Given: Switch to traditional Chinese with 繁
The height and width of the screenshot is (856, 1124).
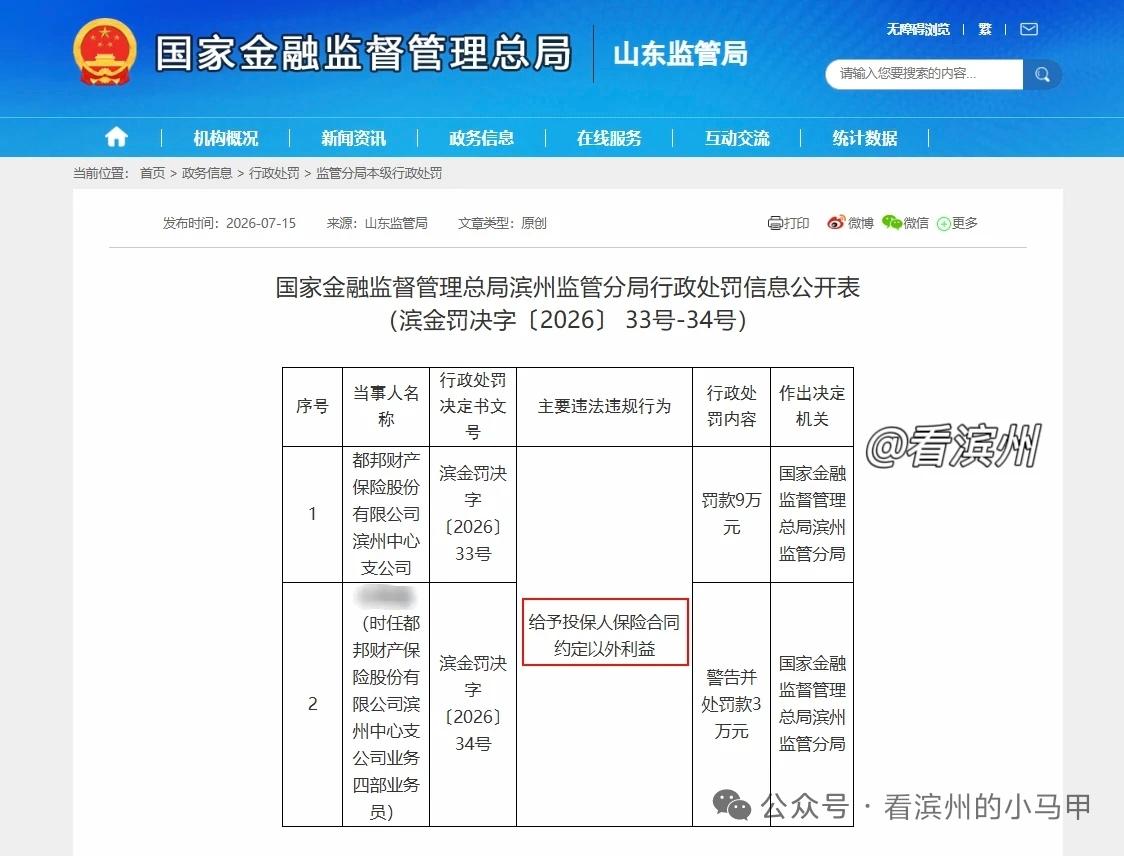Looking at the screenshot, I should tap(985, 29).
